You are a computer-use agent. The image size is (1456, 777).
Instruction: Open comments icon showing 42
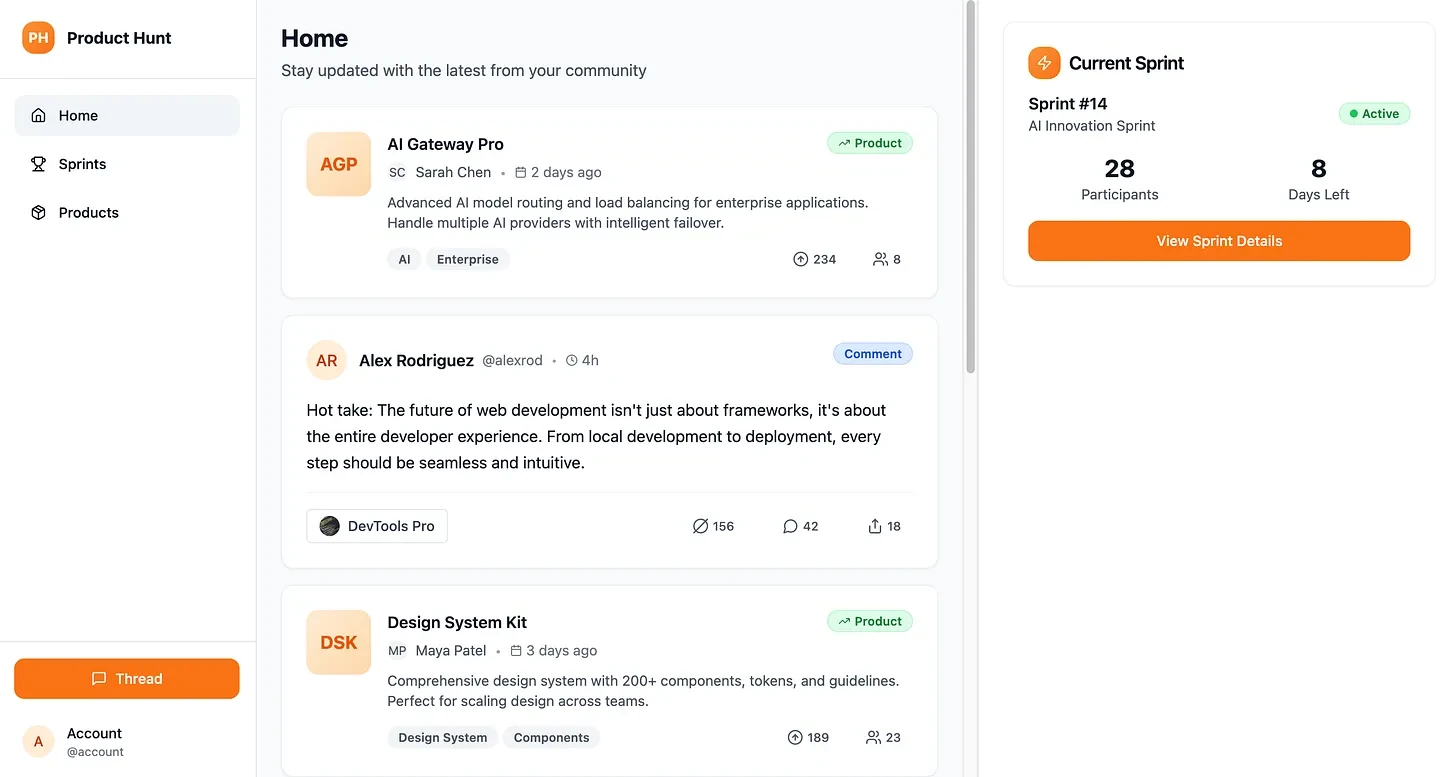point(790,526)
